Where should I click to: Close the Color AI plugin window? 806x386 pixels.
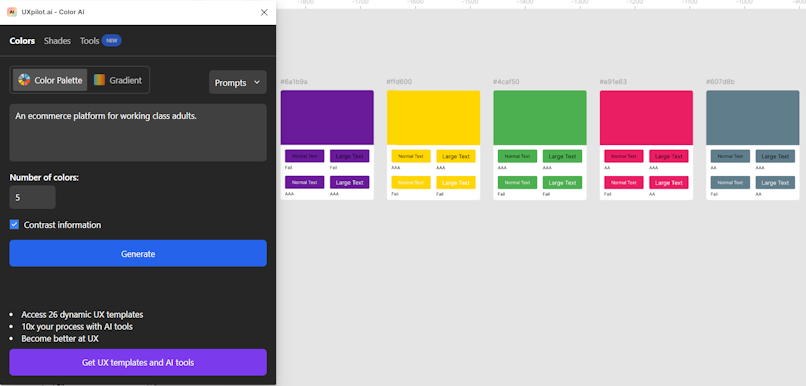pyautogui.click(x=264, y=12)
